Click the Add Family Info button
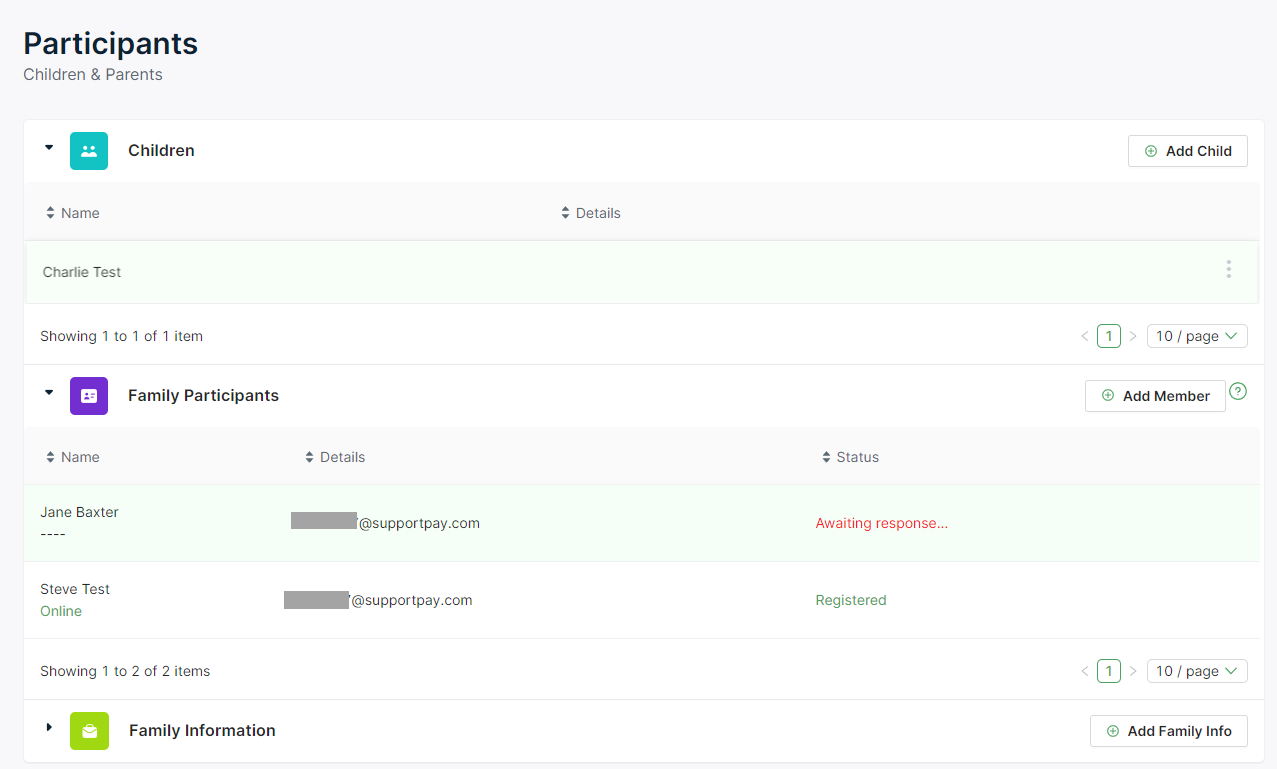The image size is (1277, 769). click(1168, 731)
